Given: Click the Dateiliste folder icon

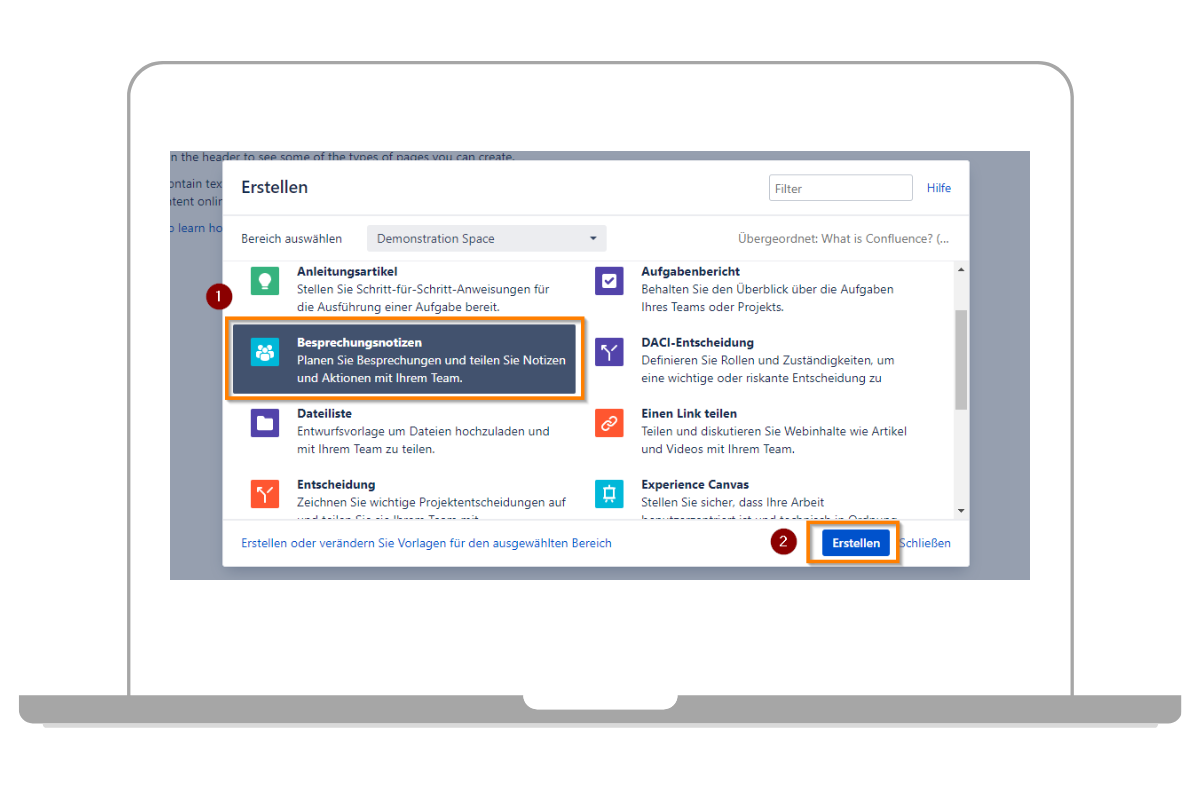Looking at the screenshot, I should point(265,423).
